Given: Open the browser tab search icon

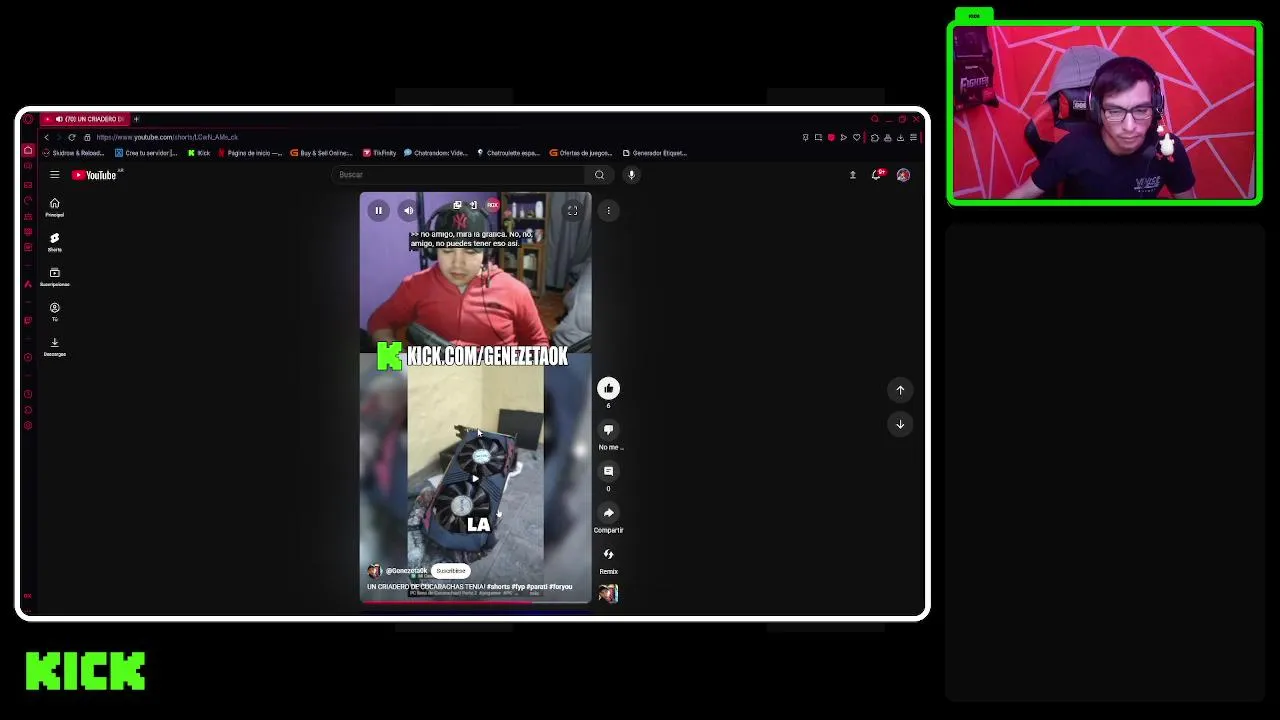Looking at the screenshot, I should [x=874, y=119].
